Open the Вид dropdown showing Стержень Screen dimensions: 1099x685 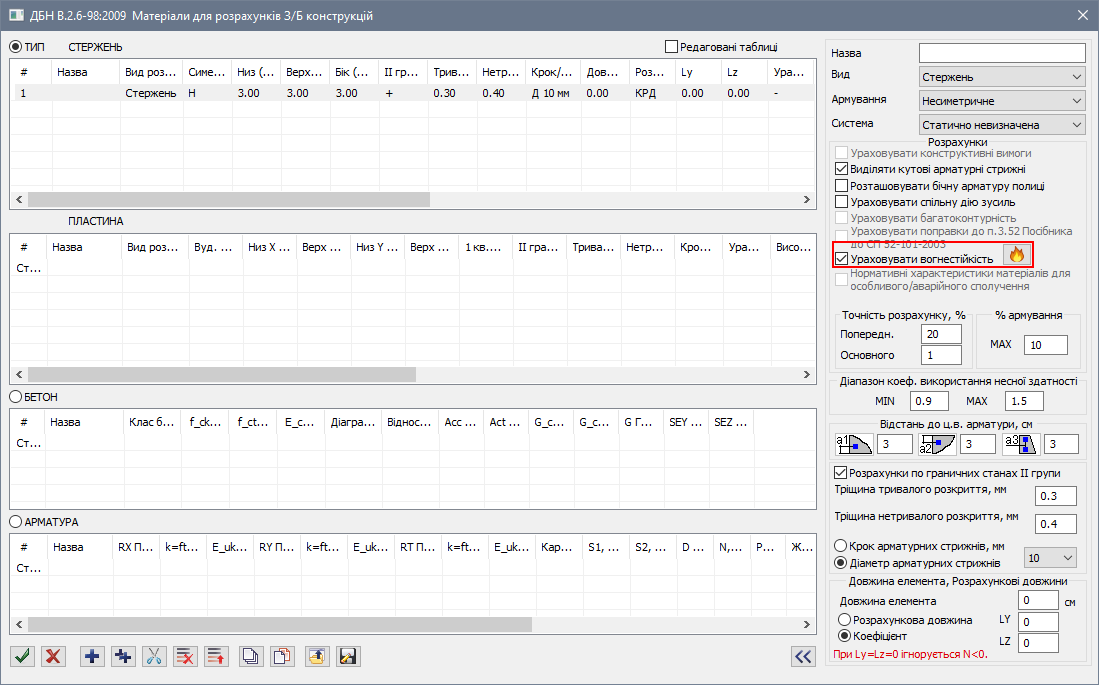(x=1001, y=77)
